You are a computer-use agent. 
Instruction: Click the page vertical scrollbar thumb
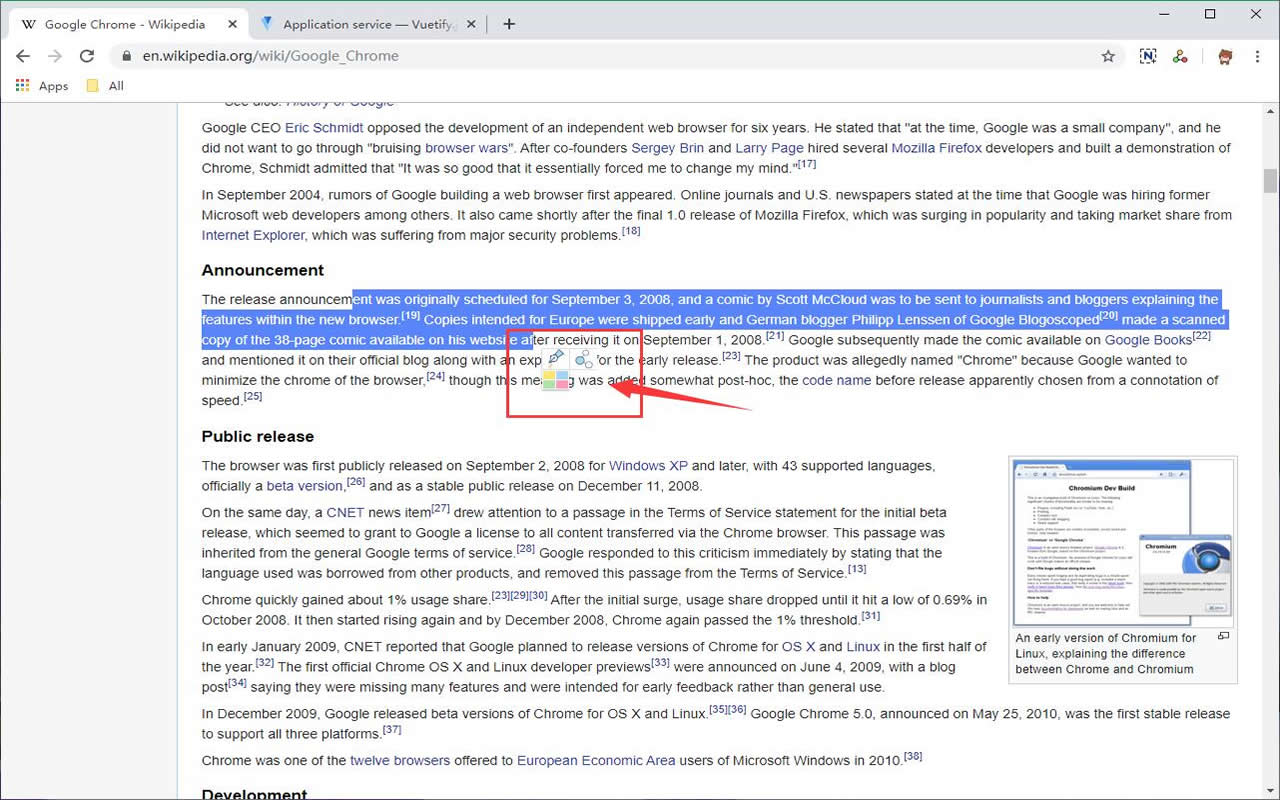click(x=1270, y=180)
